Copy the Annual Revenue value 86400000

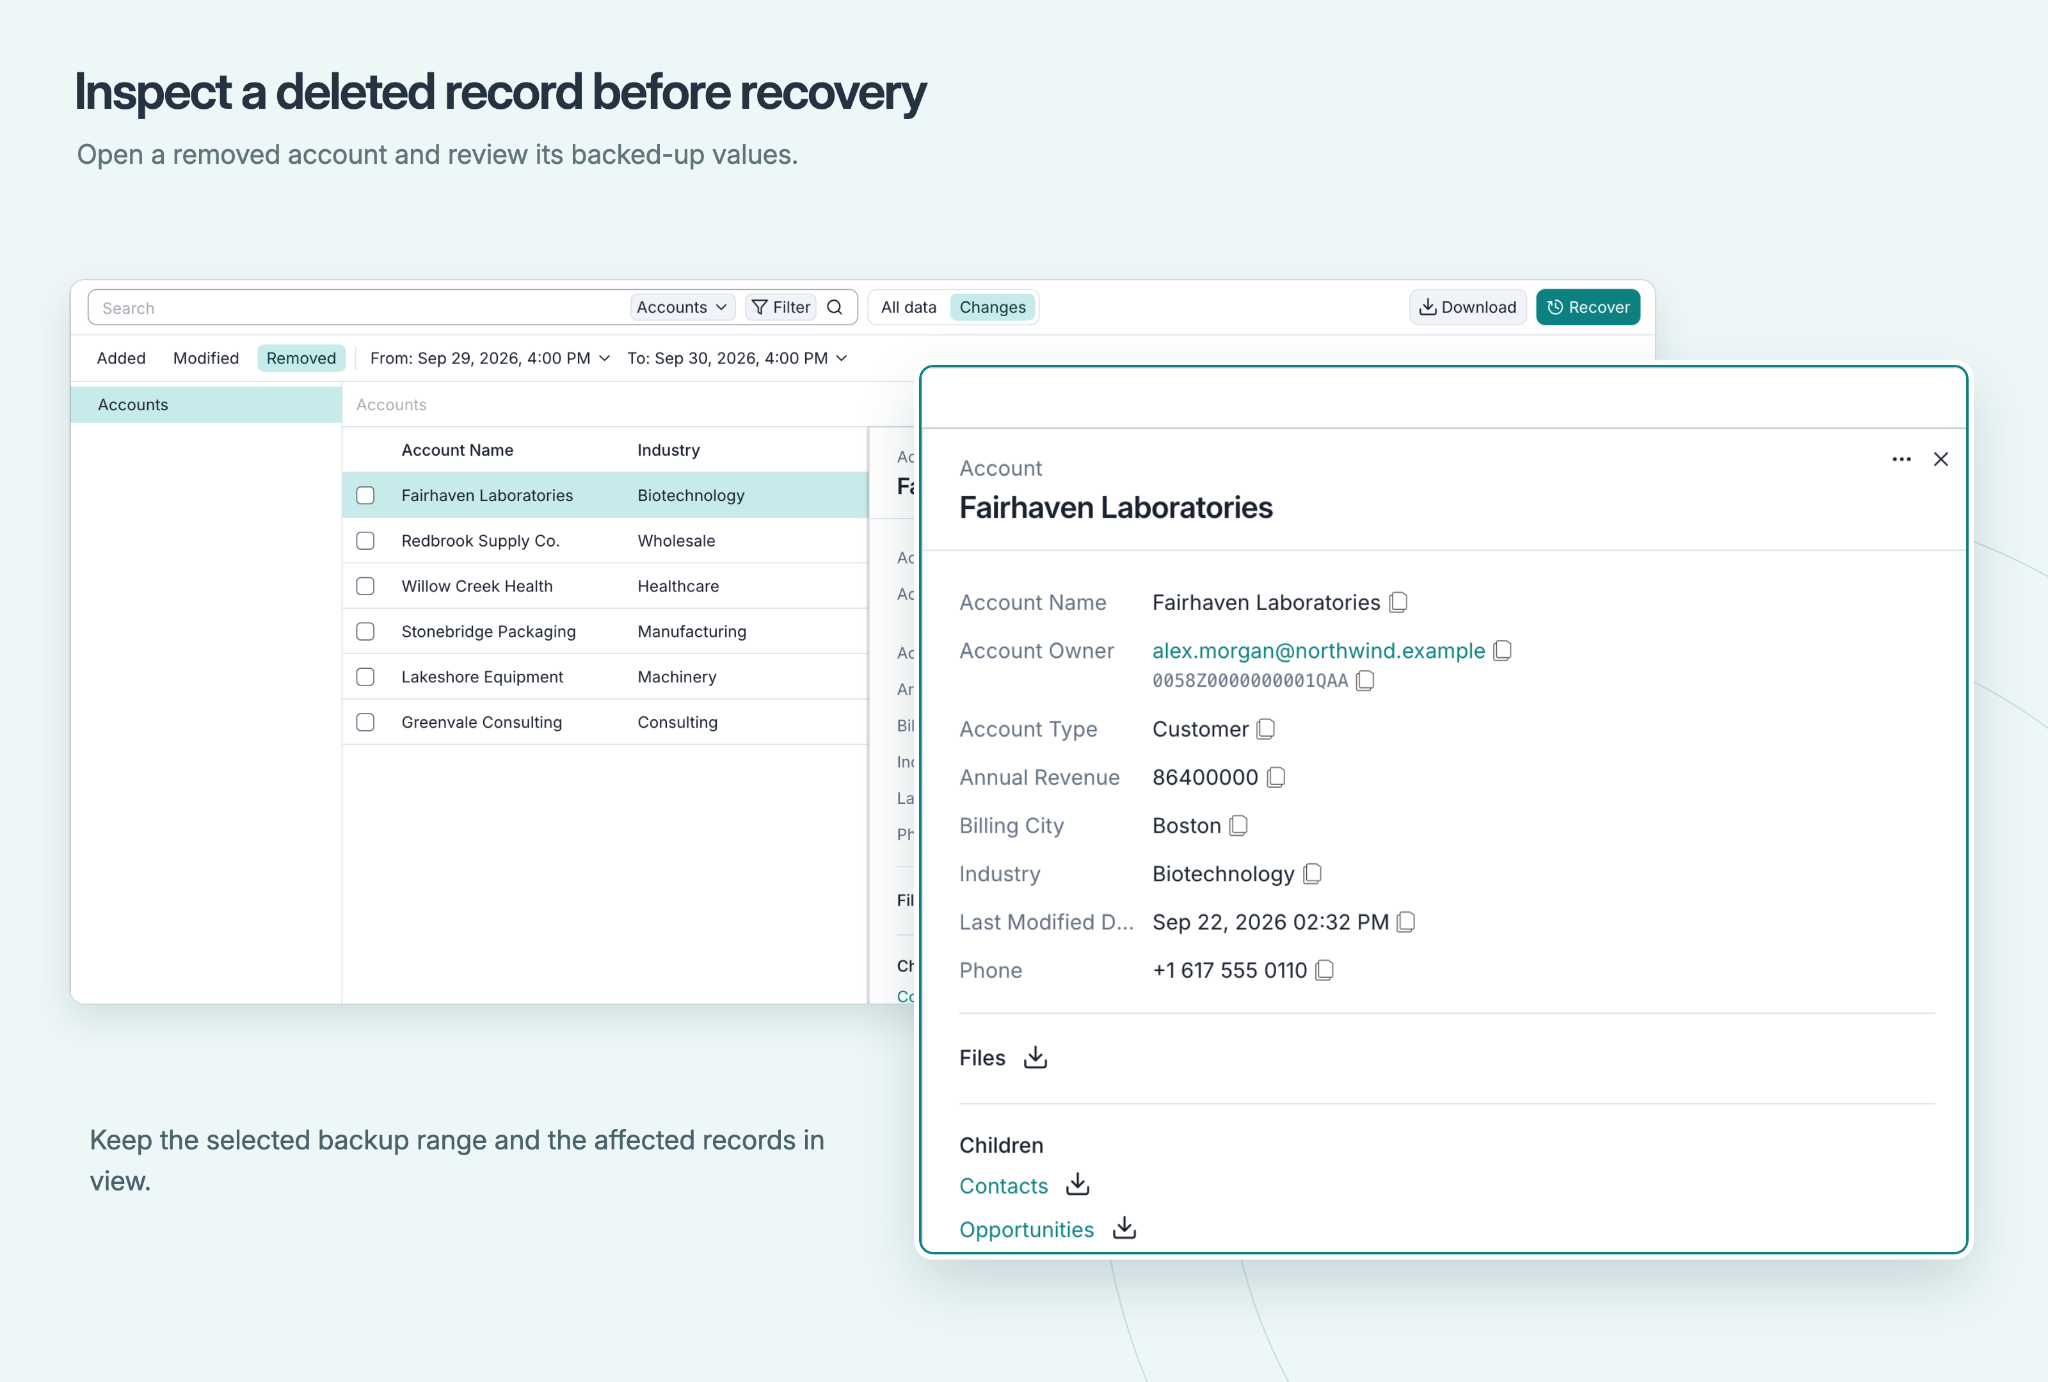click(x=1276, y=777)
